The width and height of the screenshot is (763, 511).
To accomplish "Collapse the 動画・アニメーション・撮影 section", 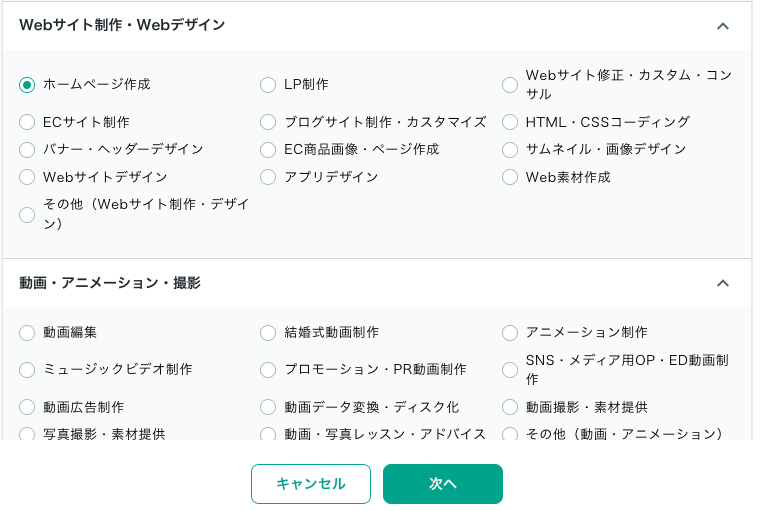I will [723, 284].
